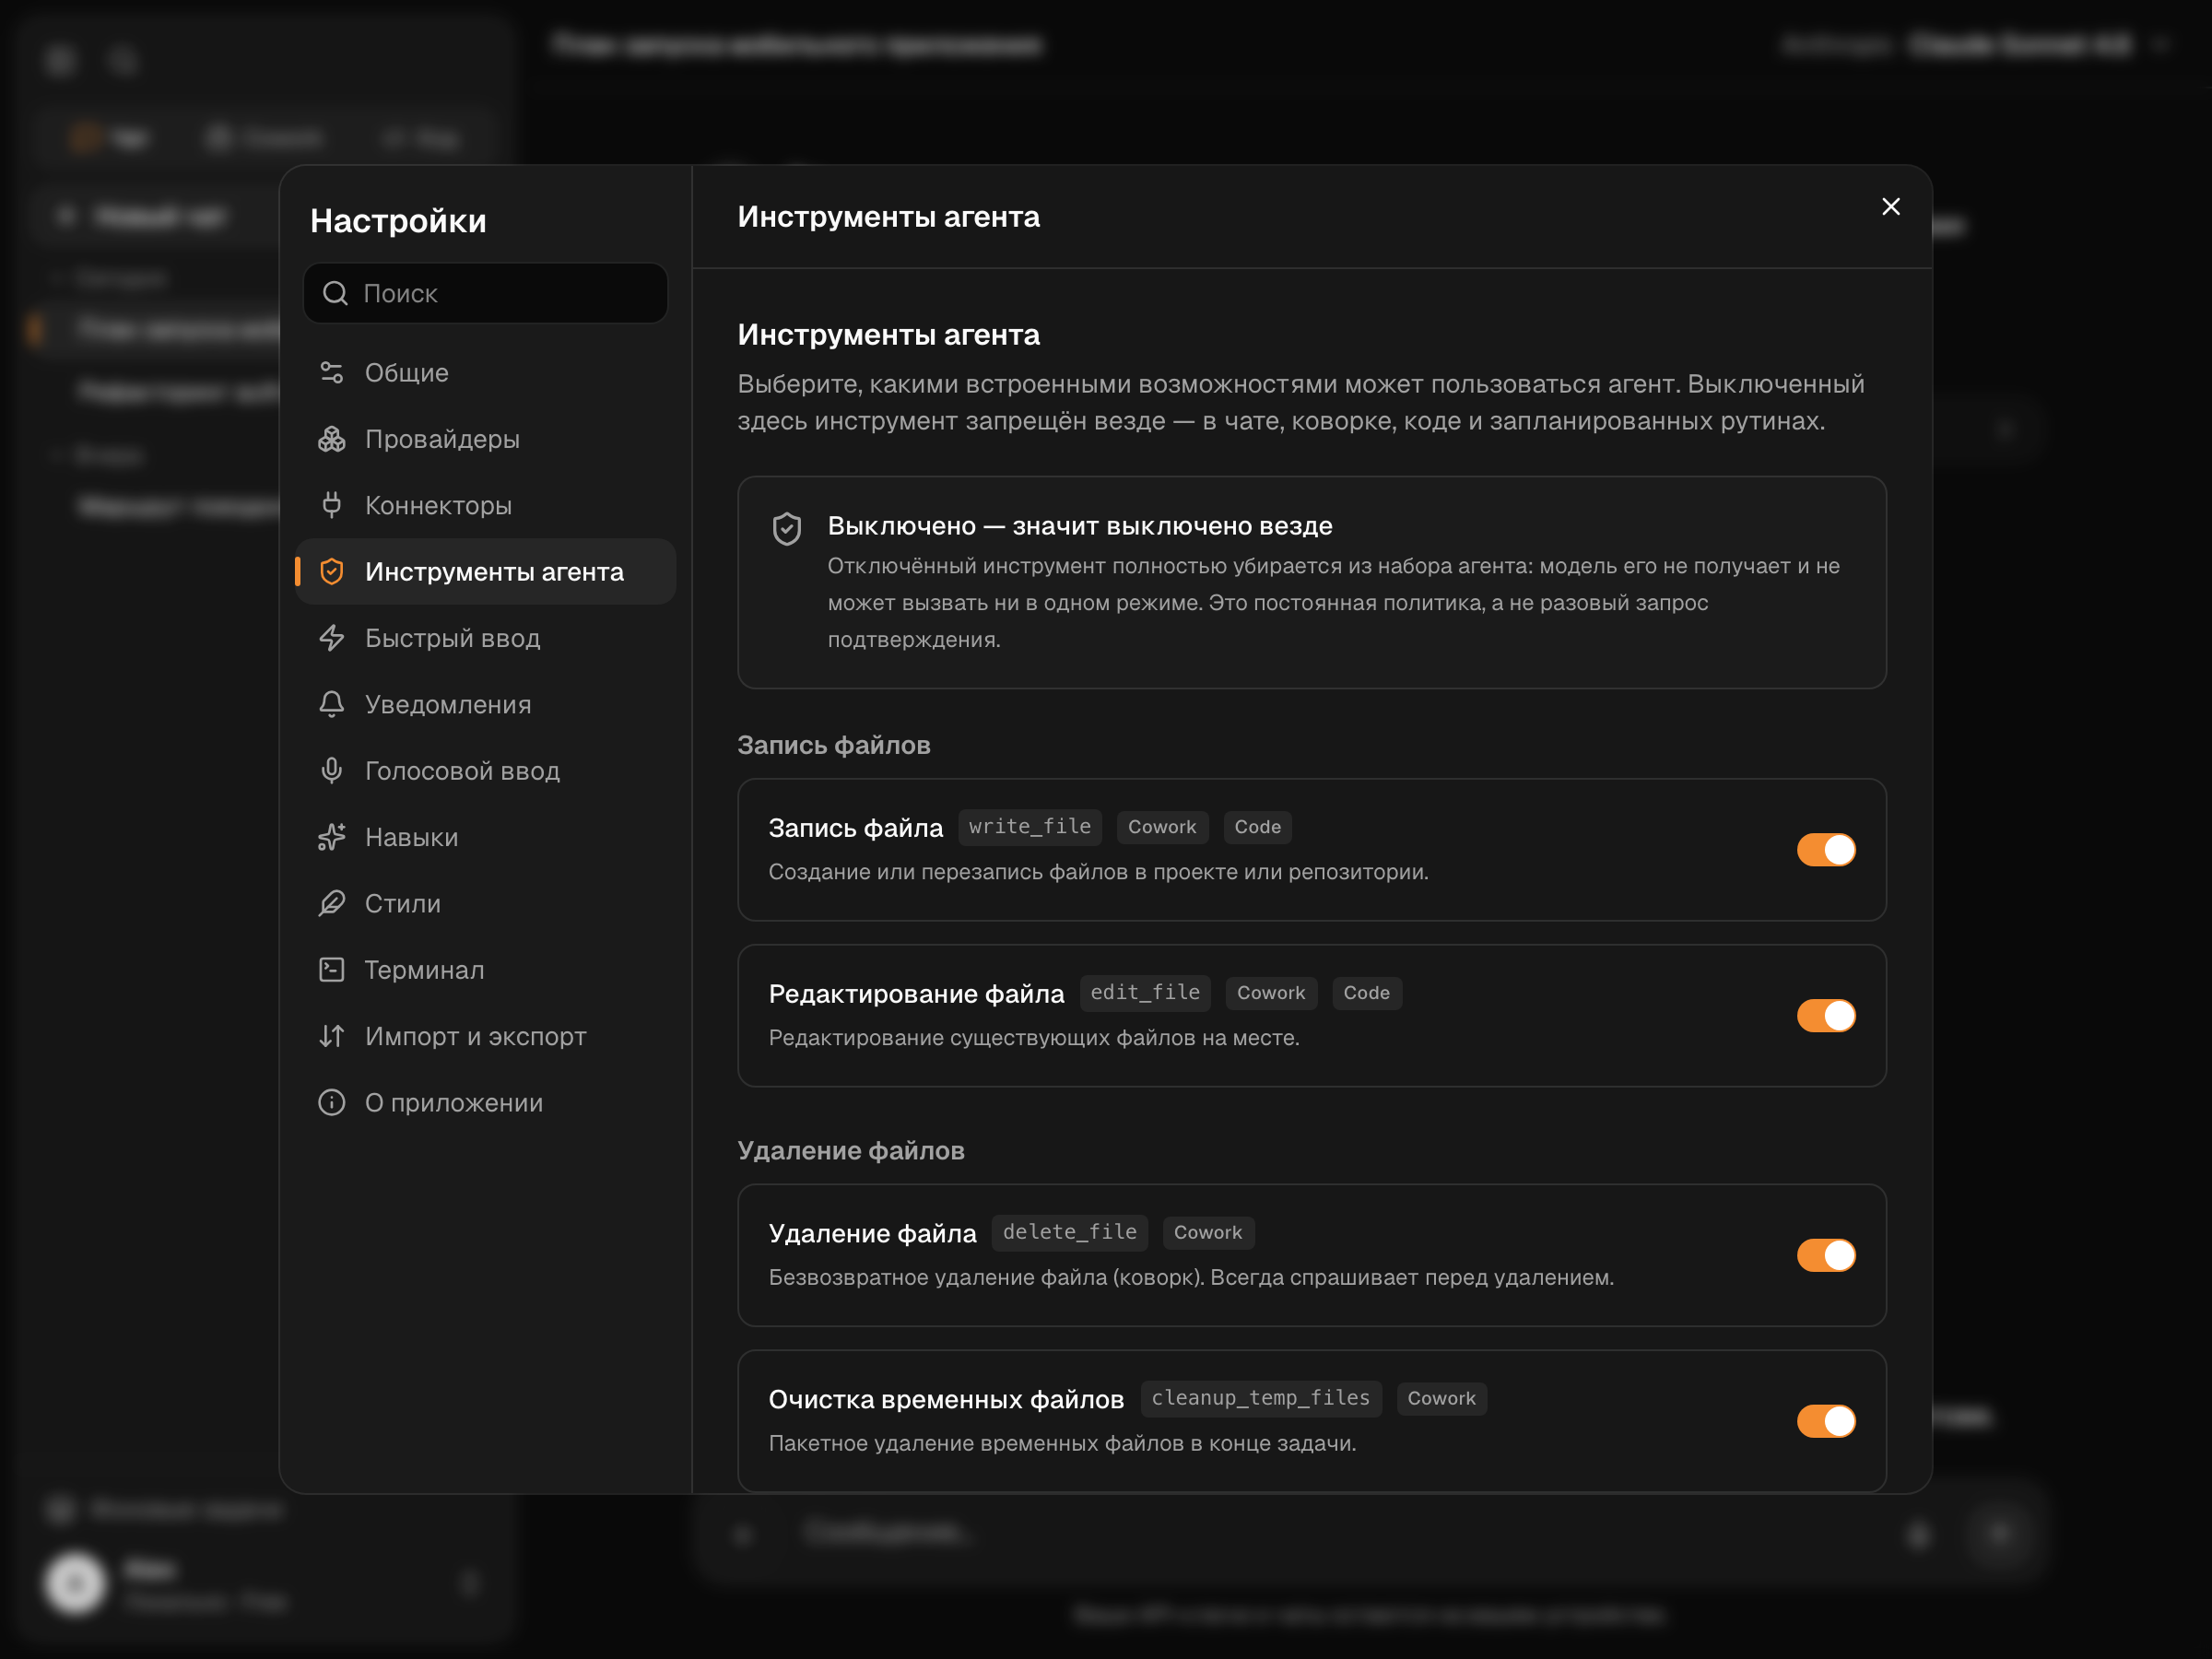Click the sparkle icon for Навыки

click(332, 837)
